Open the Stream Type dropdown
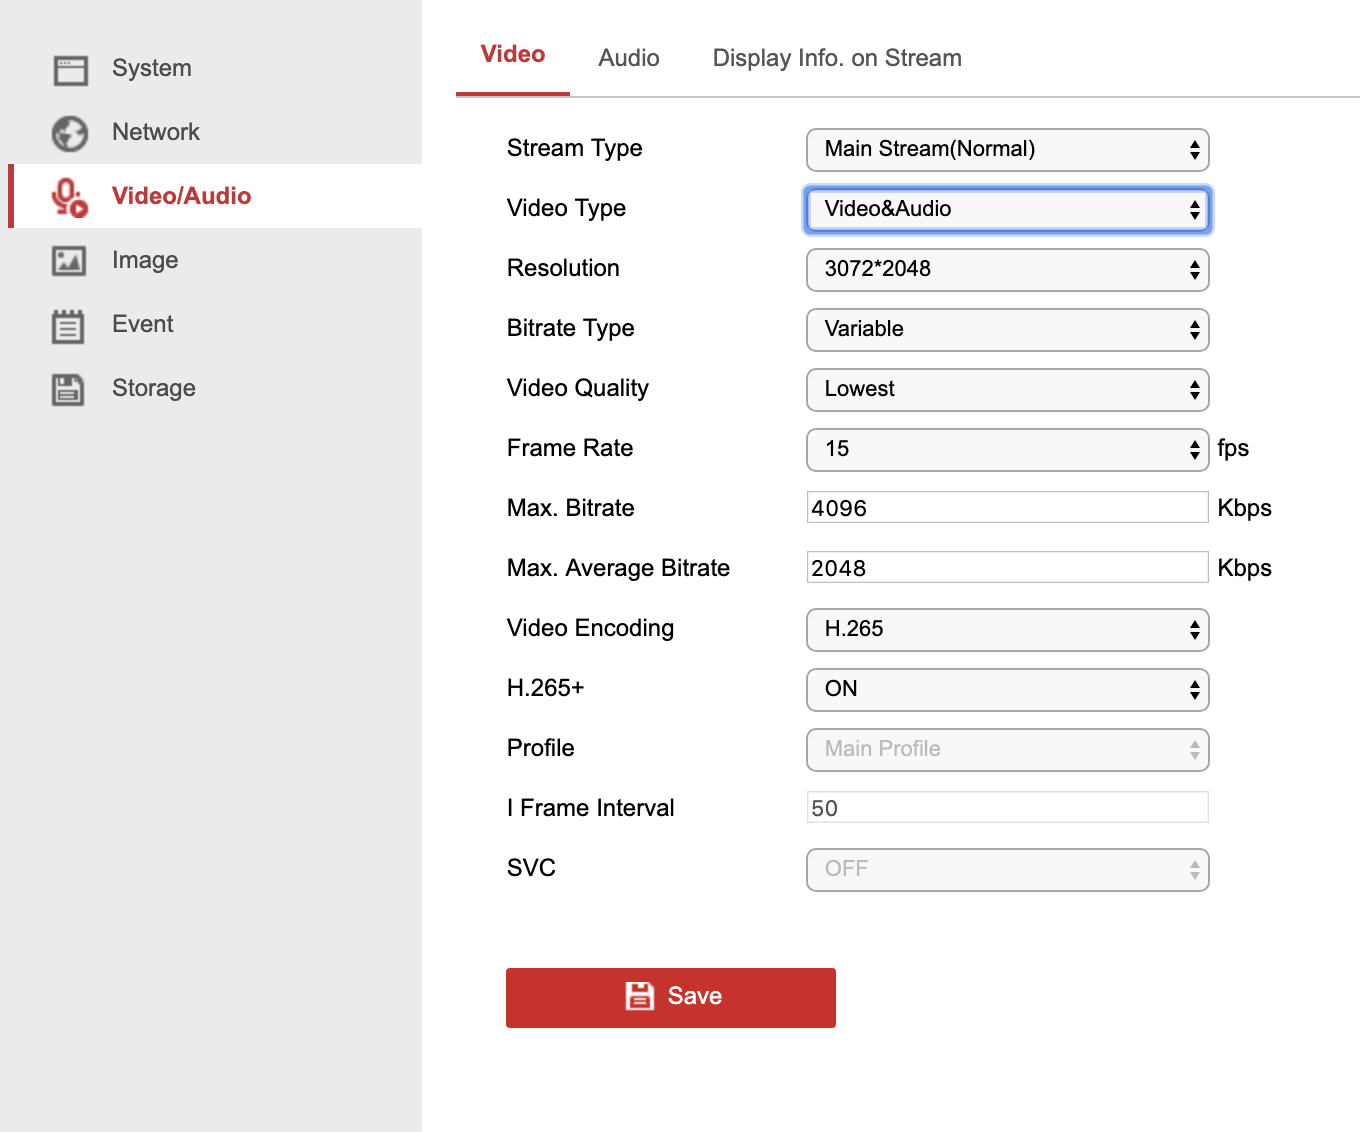This screenshot has width=1360, height=1132. (x=1007, y=150)
